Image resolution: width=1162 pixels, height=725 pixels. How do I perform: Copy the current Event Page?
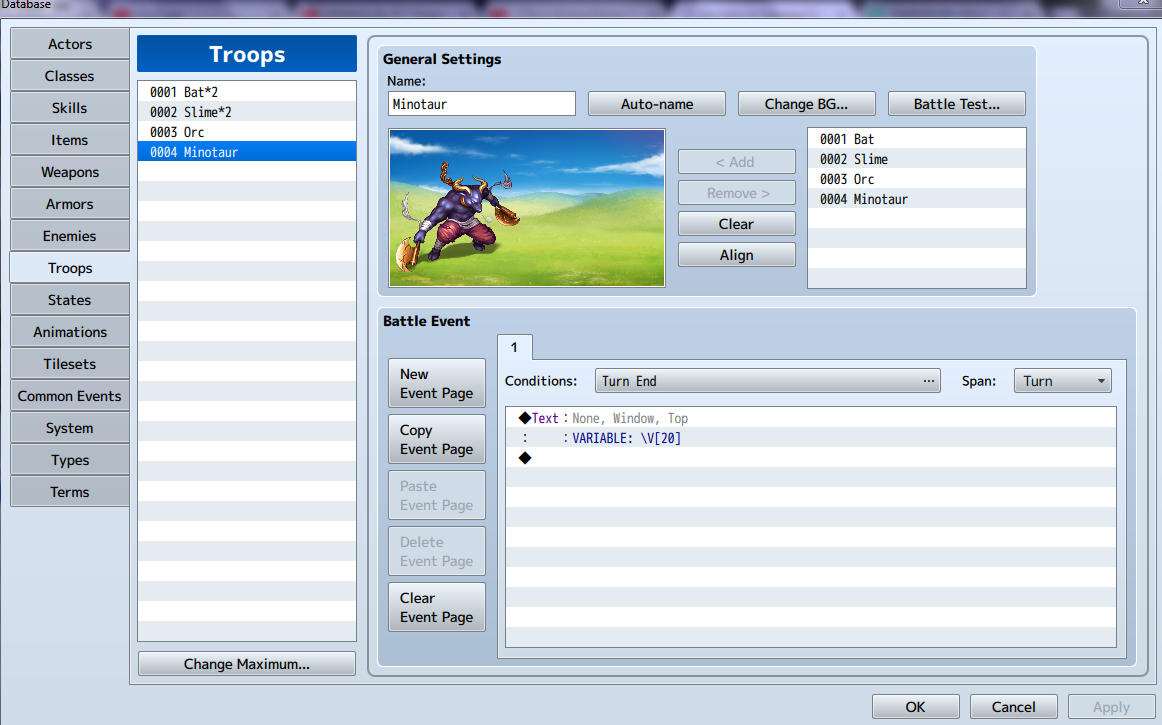tap(436, 438)
